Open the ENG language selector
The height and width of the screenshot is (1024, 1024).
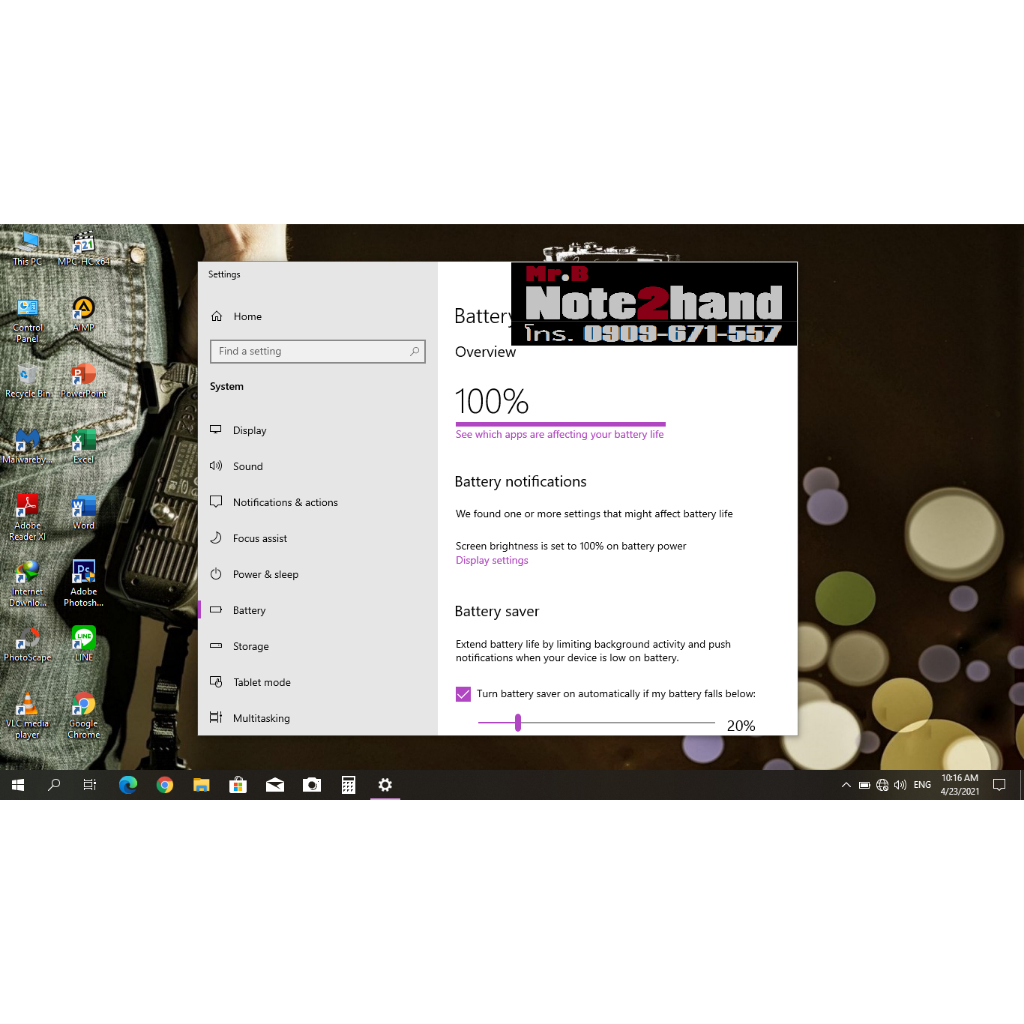(x=922, y=785)
